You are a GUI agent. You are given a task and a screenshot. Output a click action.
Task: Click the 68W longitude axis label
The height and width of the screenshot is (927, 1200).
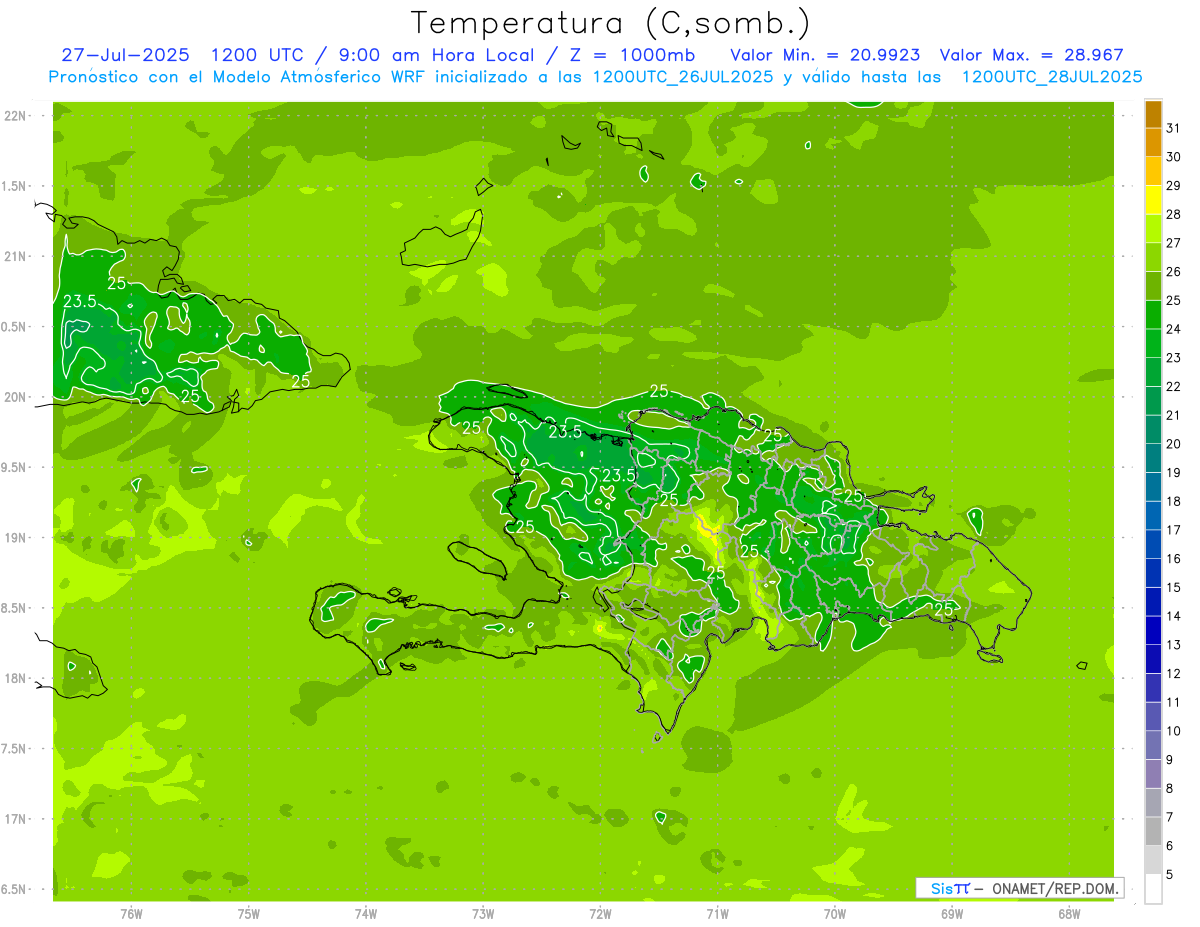click(1069, 913)
